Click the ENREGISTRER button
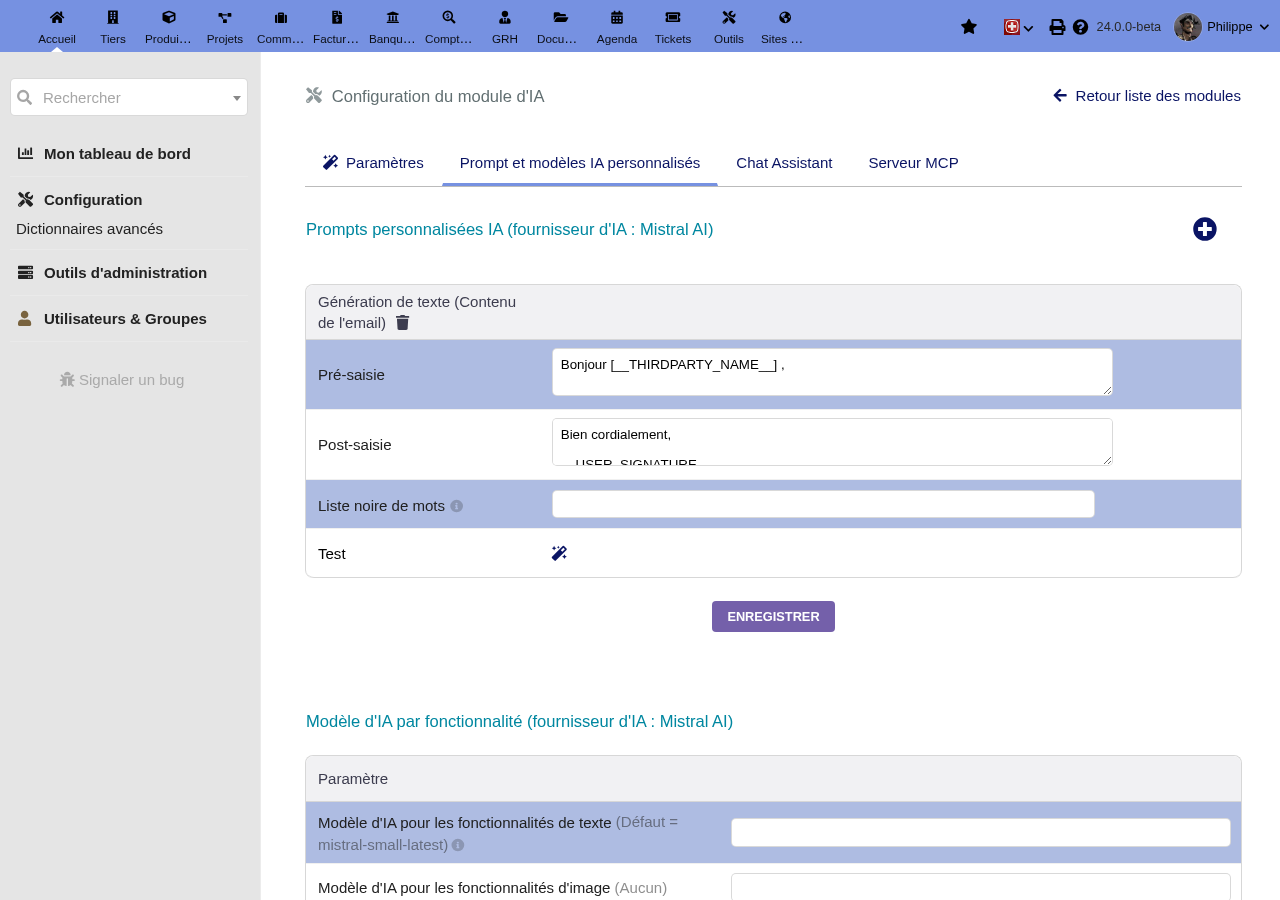1280x900 pixels. [x=773, y=616]
